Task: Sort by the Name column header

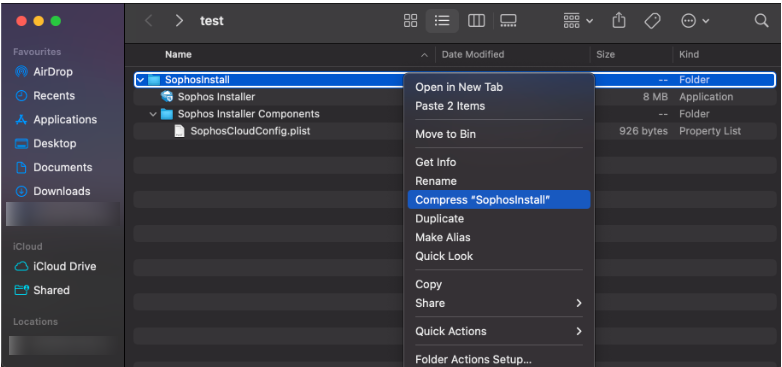Action: [178, 54]
